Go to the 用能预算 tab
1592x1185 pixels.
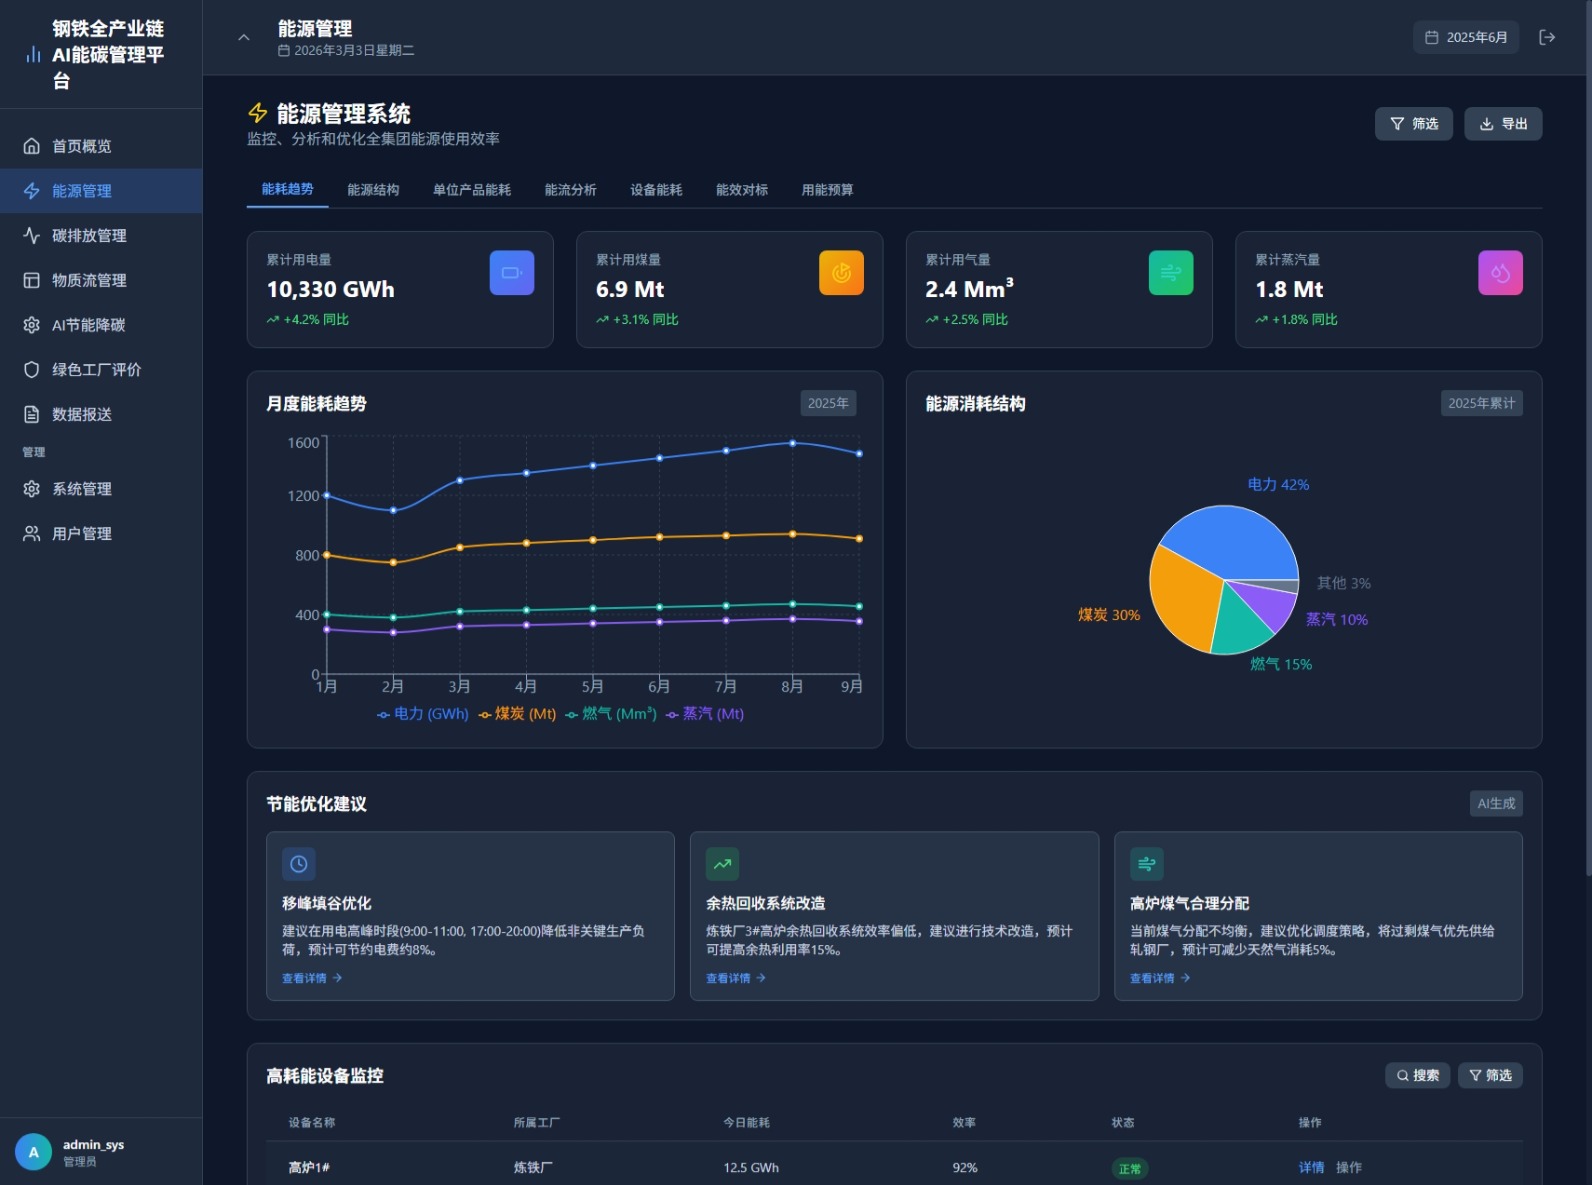(827, 190)
